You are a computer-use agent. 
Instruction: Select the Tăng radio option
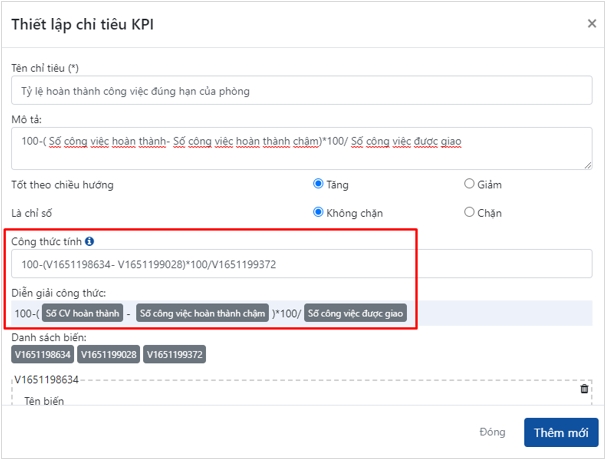[319, 184]
